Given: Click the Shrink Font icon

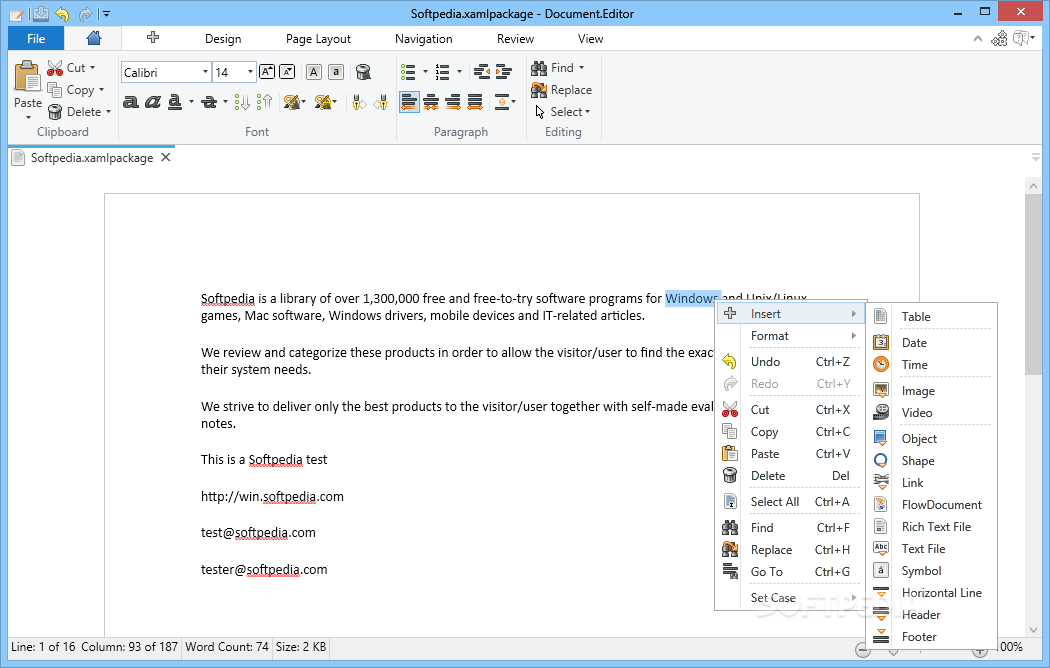Looking at the screenshot, I should click(x=287, y=72).
